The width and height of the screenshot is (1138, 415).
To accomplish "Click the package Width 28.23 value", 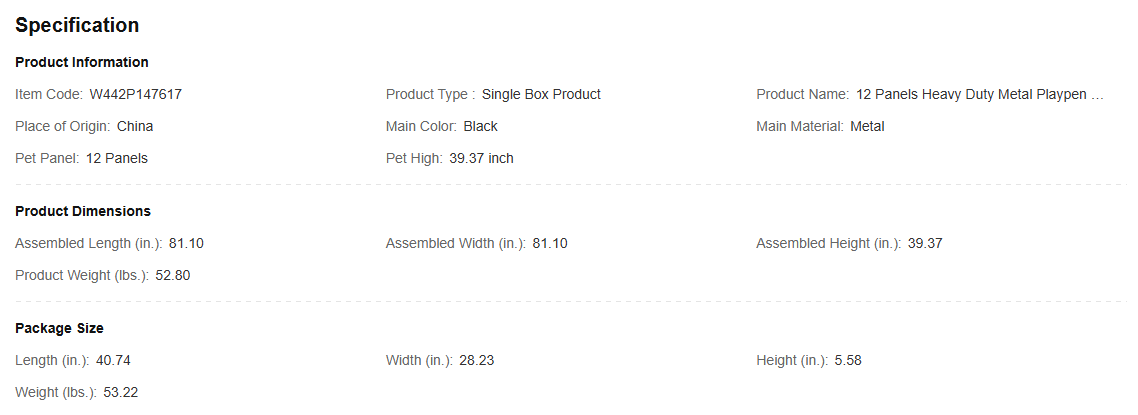I will (x=477, y=361).
